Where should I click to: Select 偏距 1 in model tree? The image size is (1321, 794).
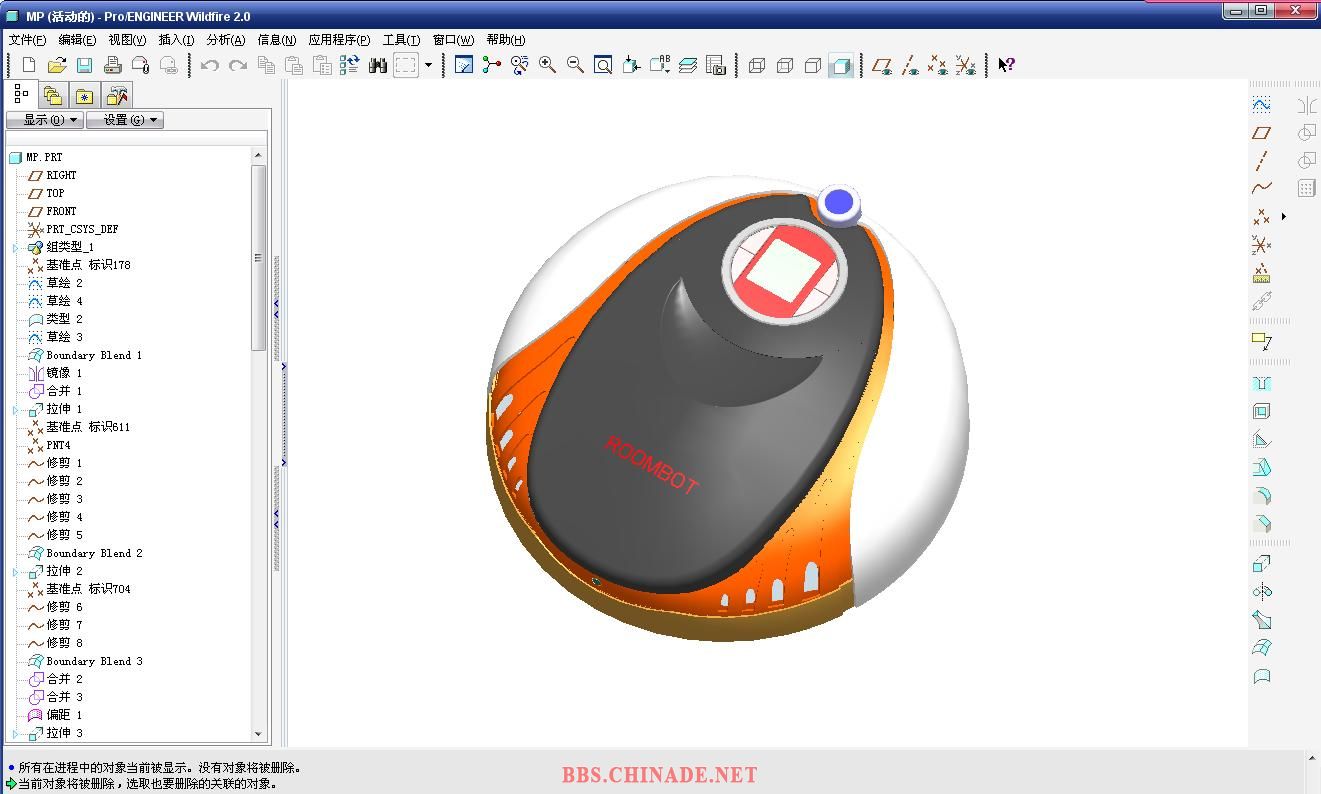coord(64,715)
